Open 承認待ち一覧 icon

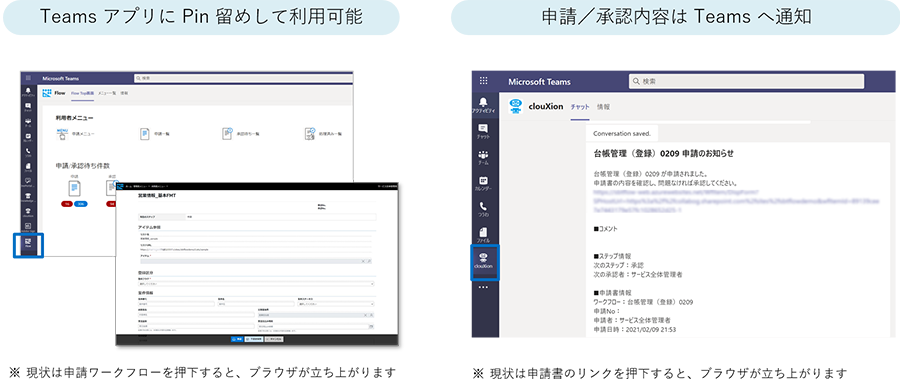pos(227,133)
